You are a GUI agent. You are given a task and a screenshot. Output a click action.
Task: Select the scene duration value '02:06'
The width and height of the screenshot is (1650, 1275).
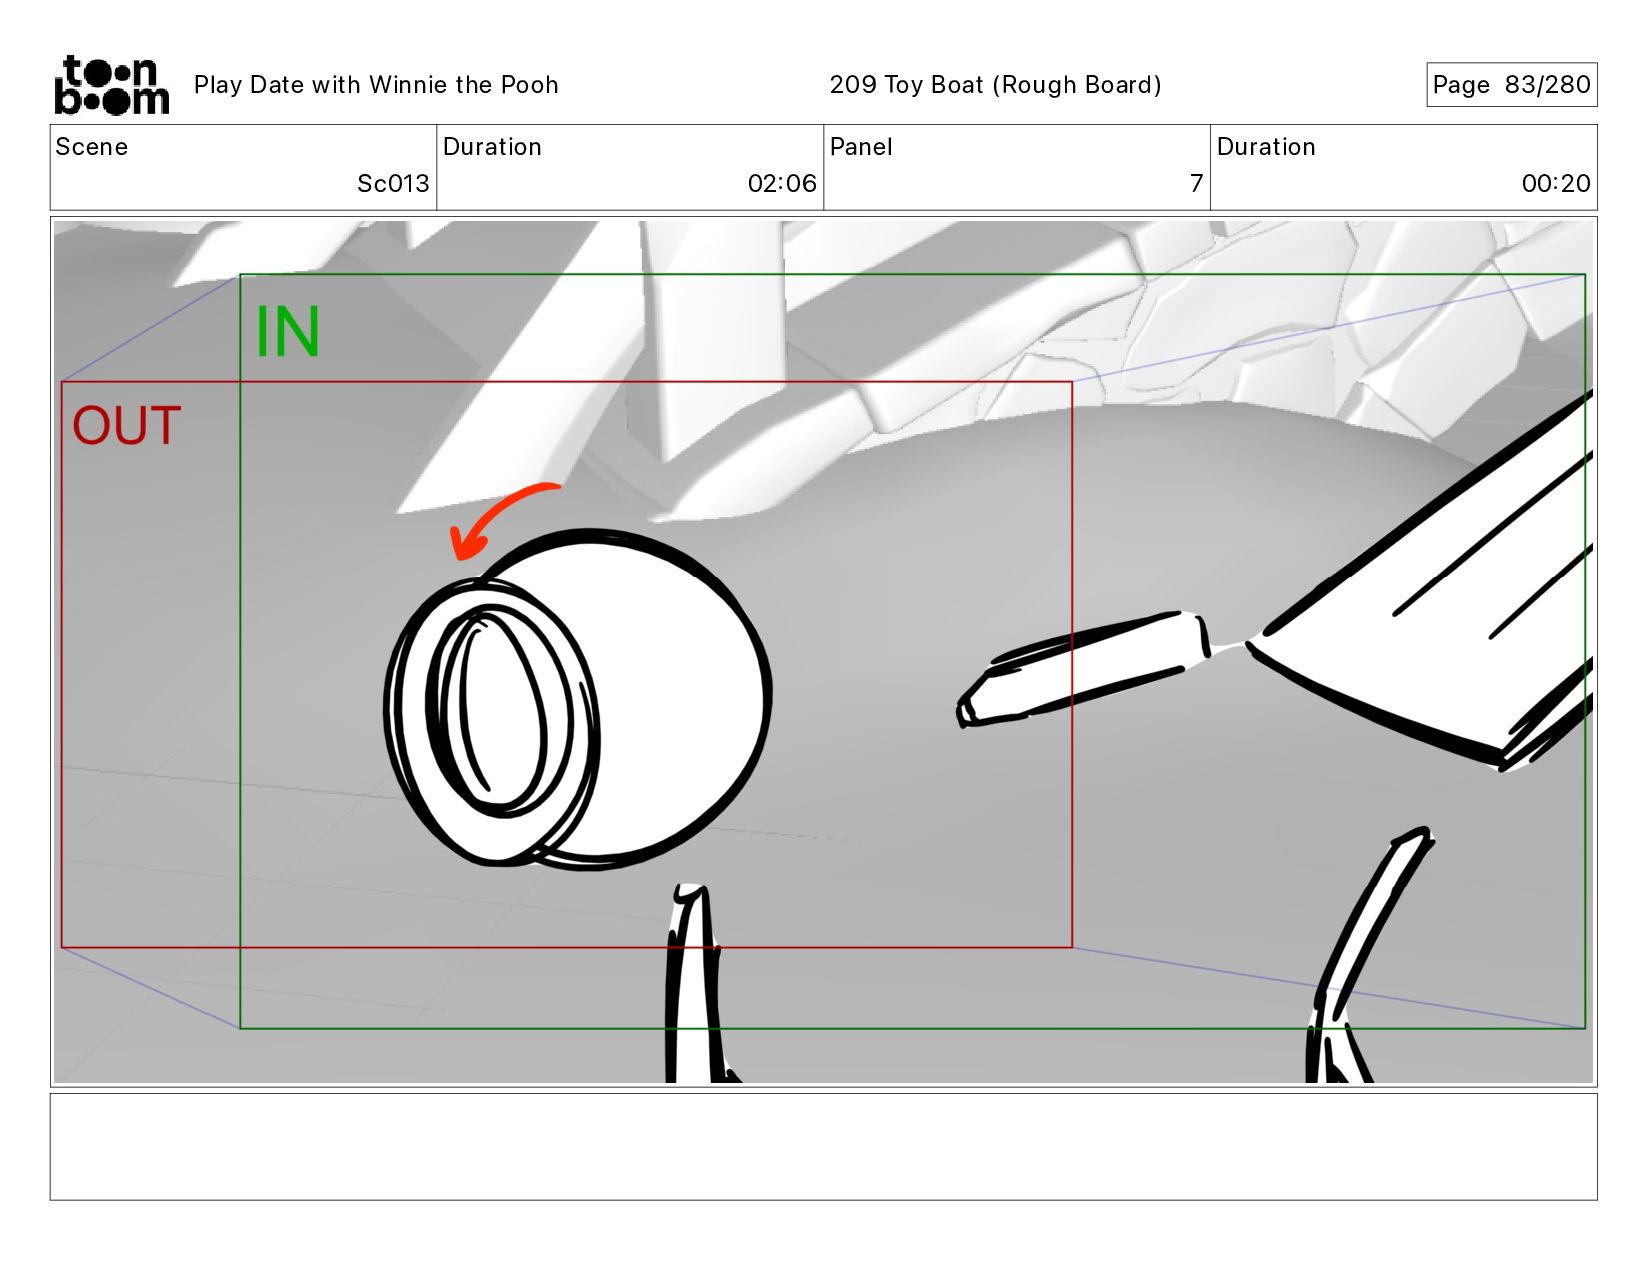pyautogui.click(x=782, y=184)
